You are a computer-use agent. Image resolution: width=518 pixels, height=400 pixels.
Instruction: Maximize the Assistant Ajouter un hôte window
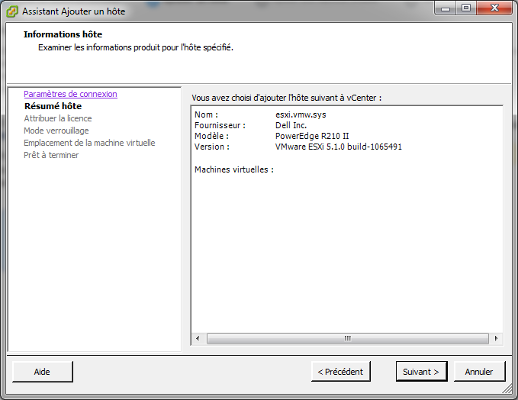(466, 8)
